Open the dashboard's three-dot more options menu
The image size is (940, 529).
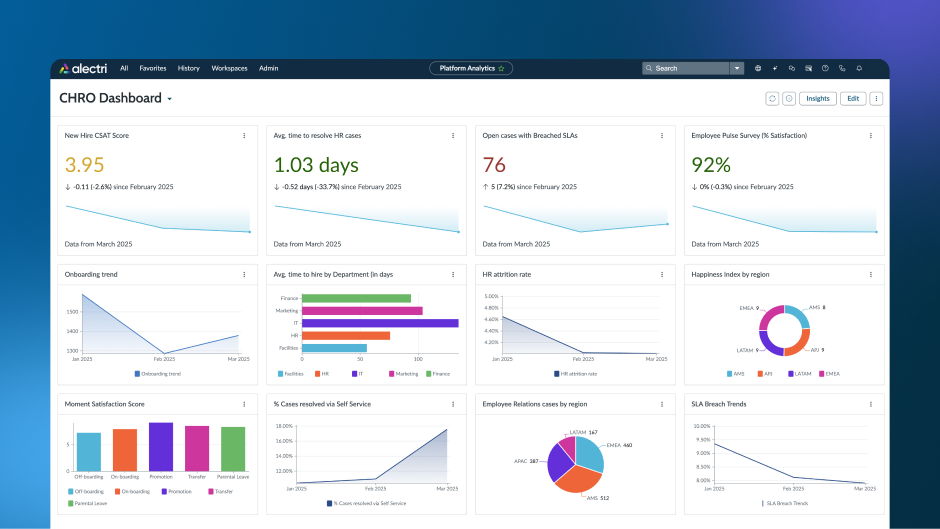(x=876, y=98)
